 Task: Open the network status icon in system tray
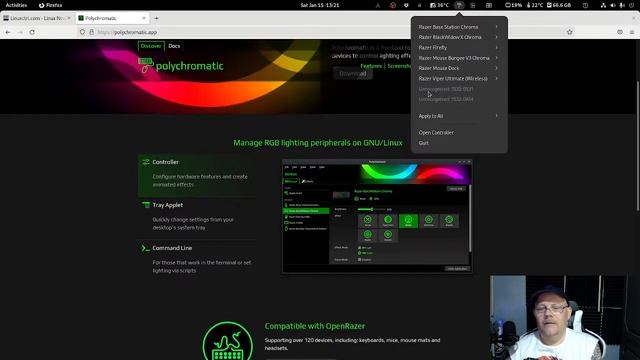tap(603, 5)
